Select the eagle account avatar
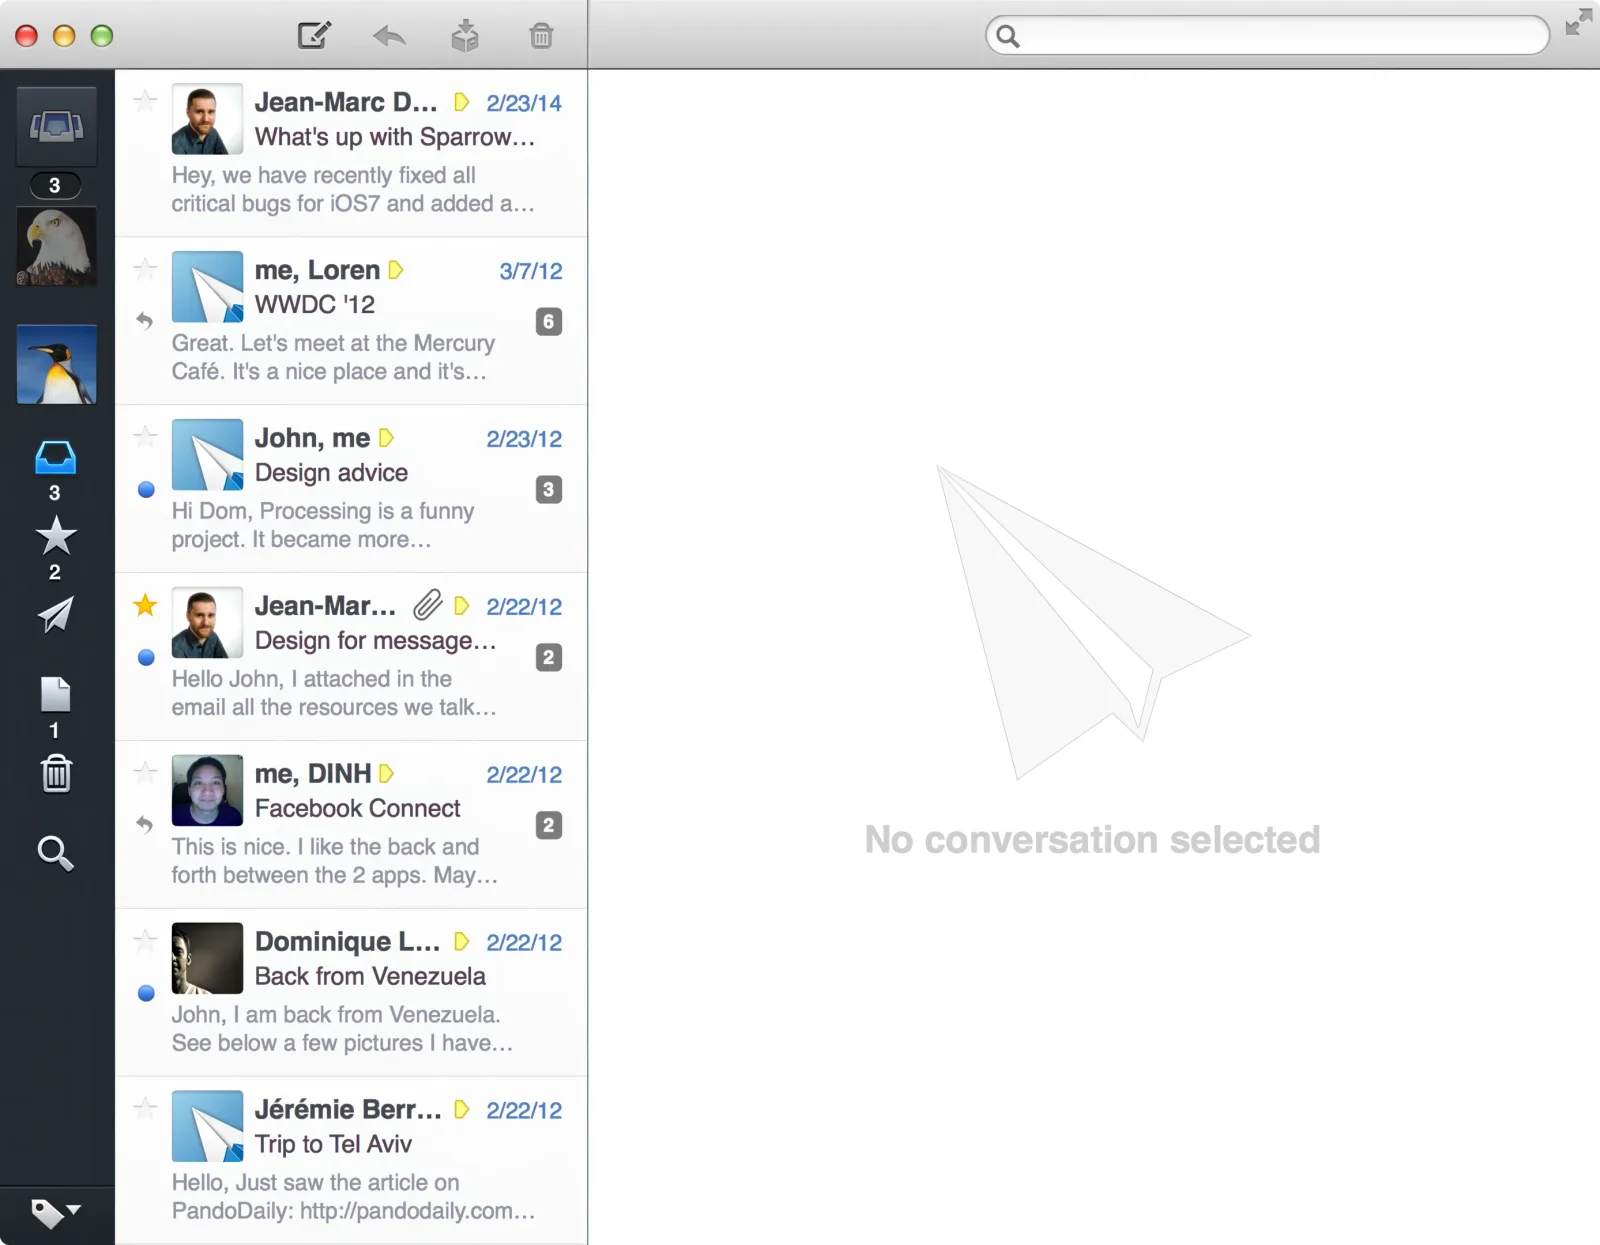Viewport: 1600px width, 1245px height. (x=55, y=245)
